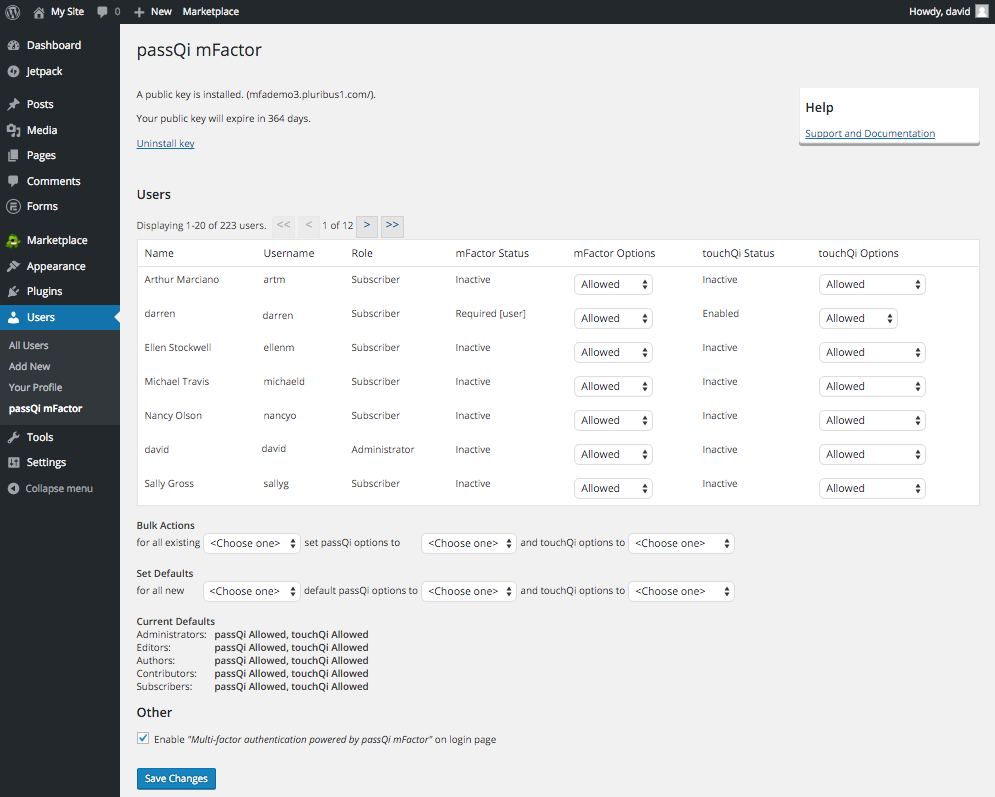Click the Save Changes button

point(176,779)
